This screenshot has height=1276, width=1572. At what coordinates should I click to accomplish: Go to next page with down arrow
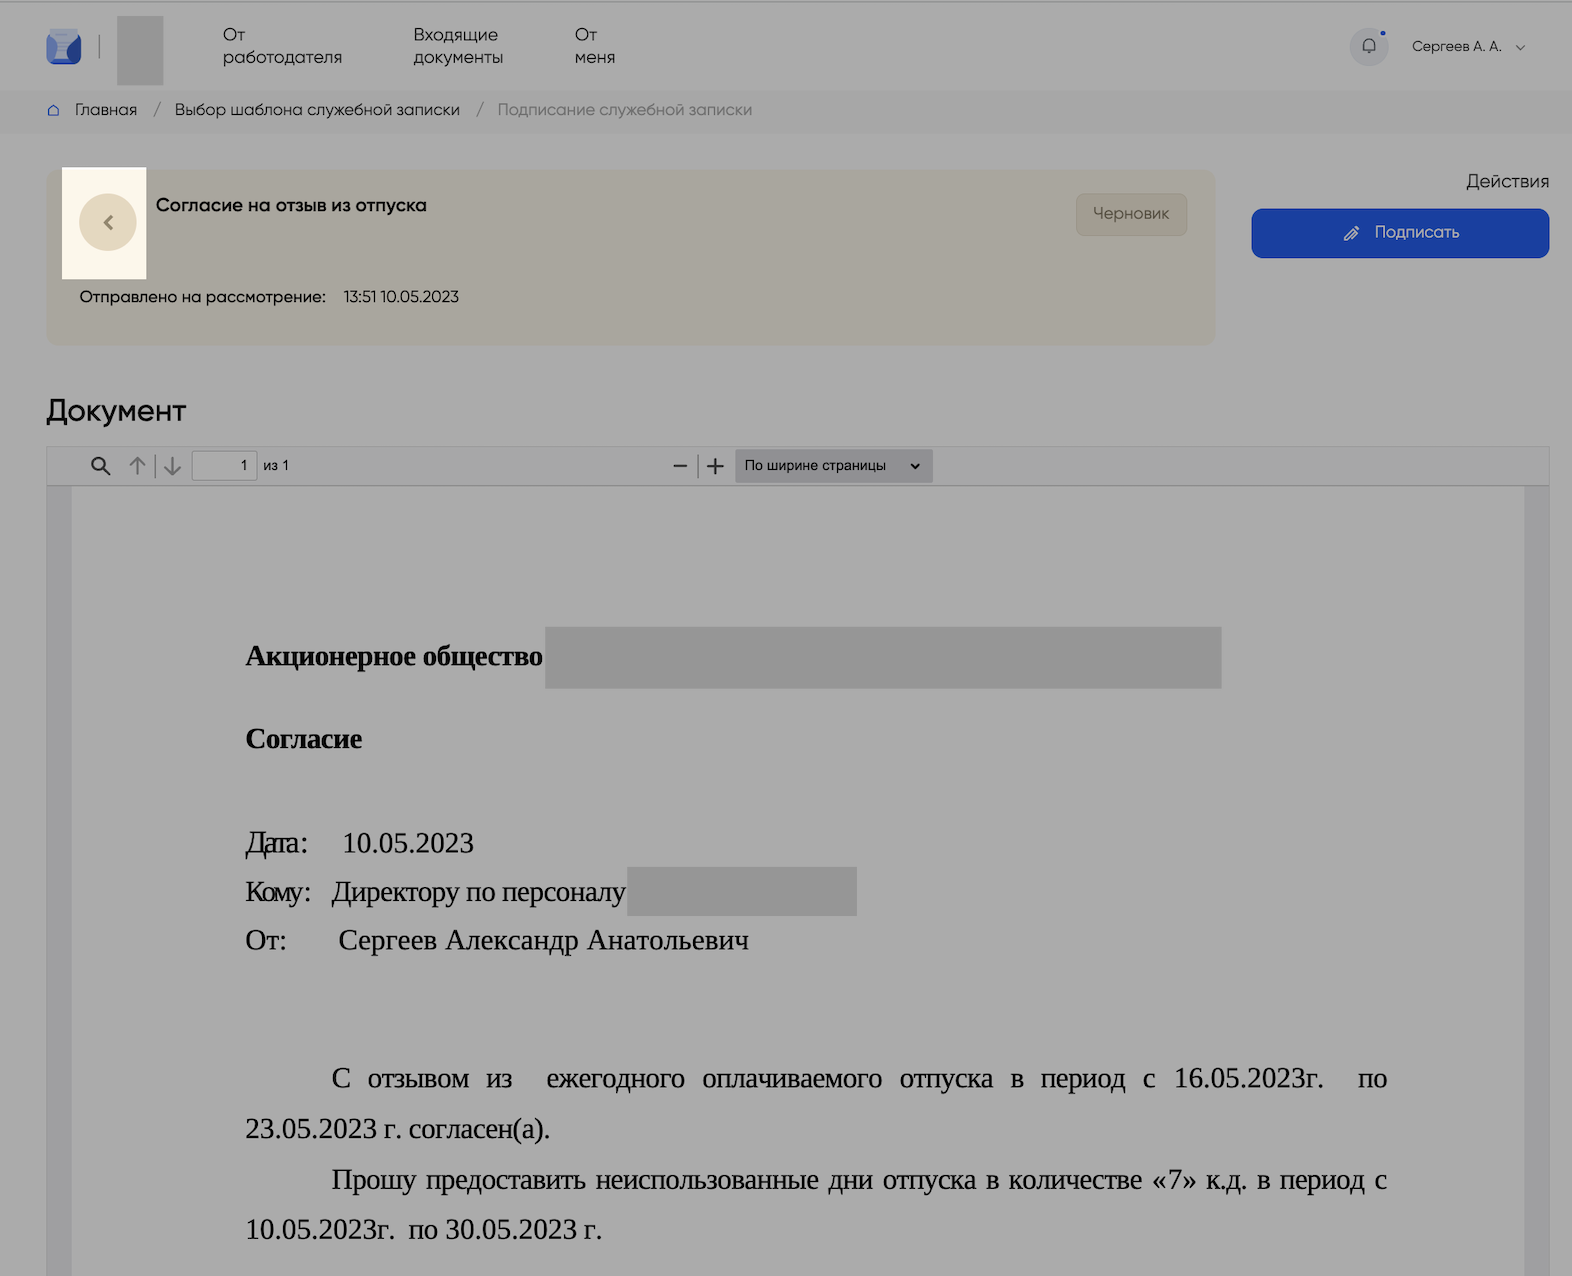pos(173,466)
